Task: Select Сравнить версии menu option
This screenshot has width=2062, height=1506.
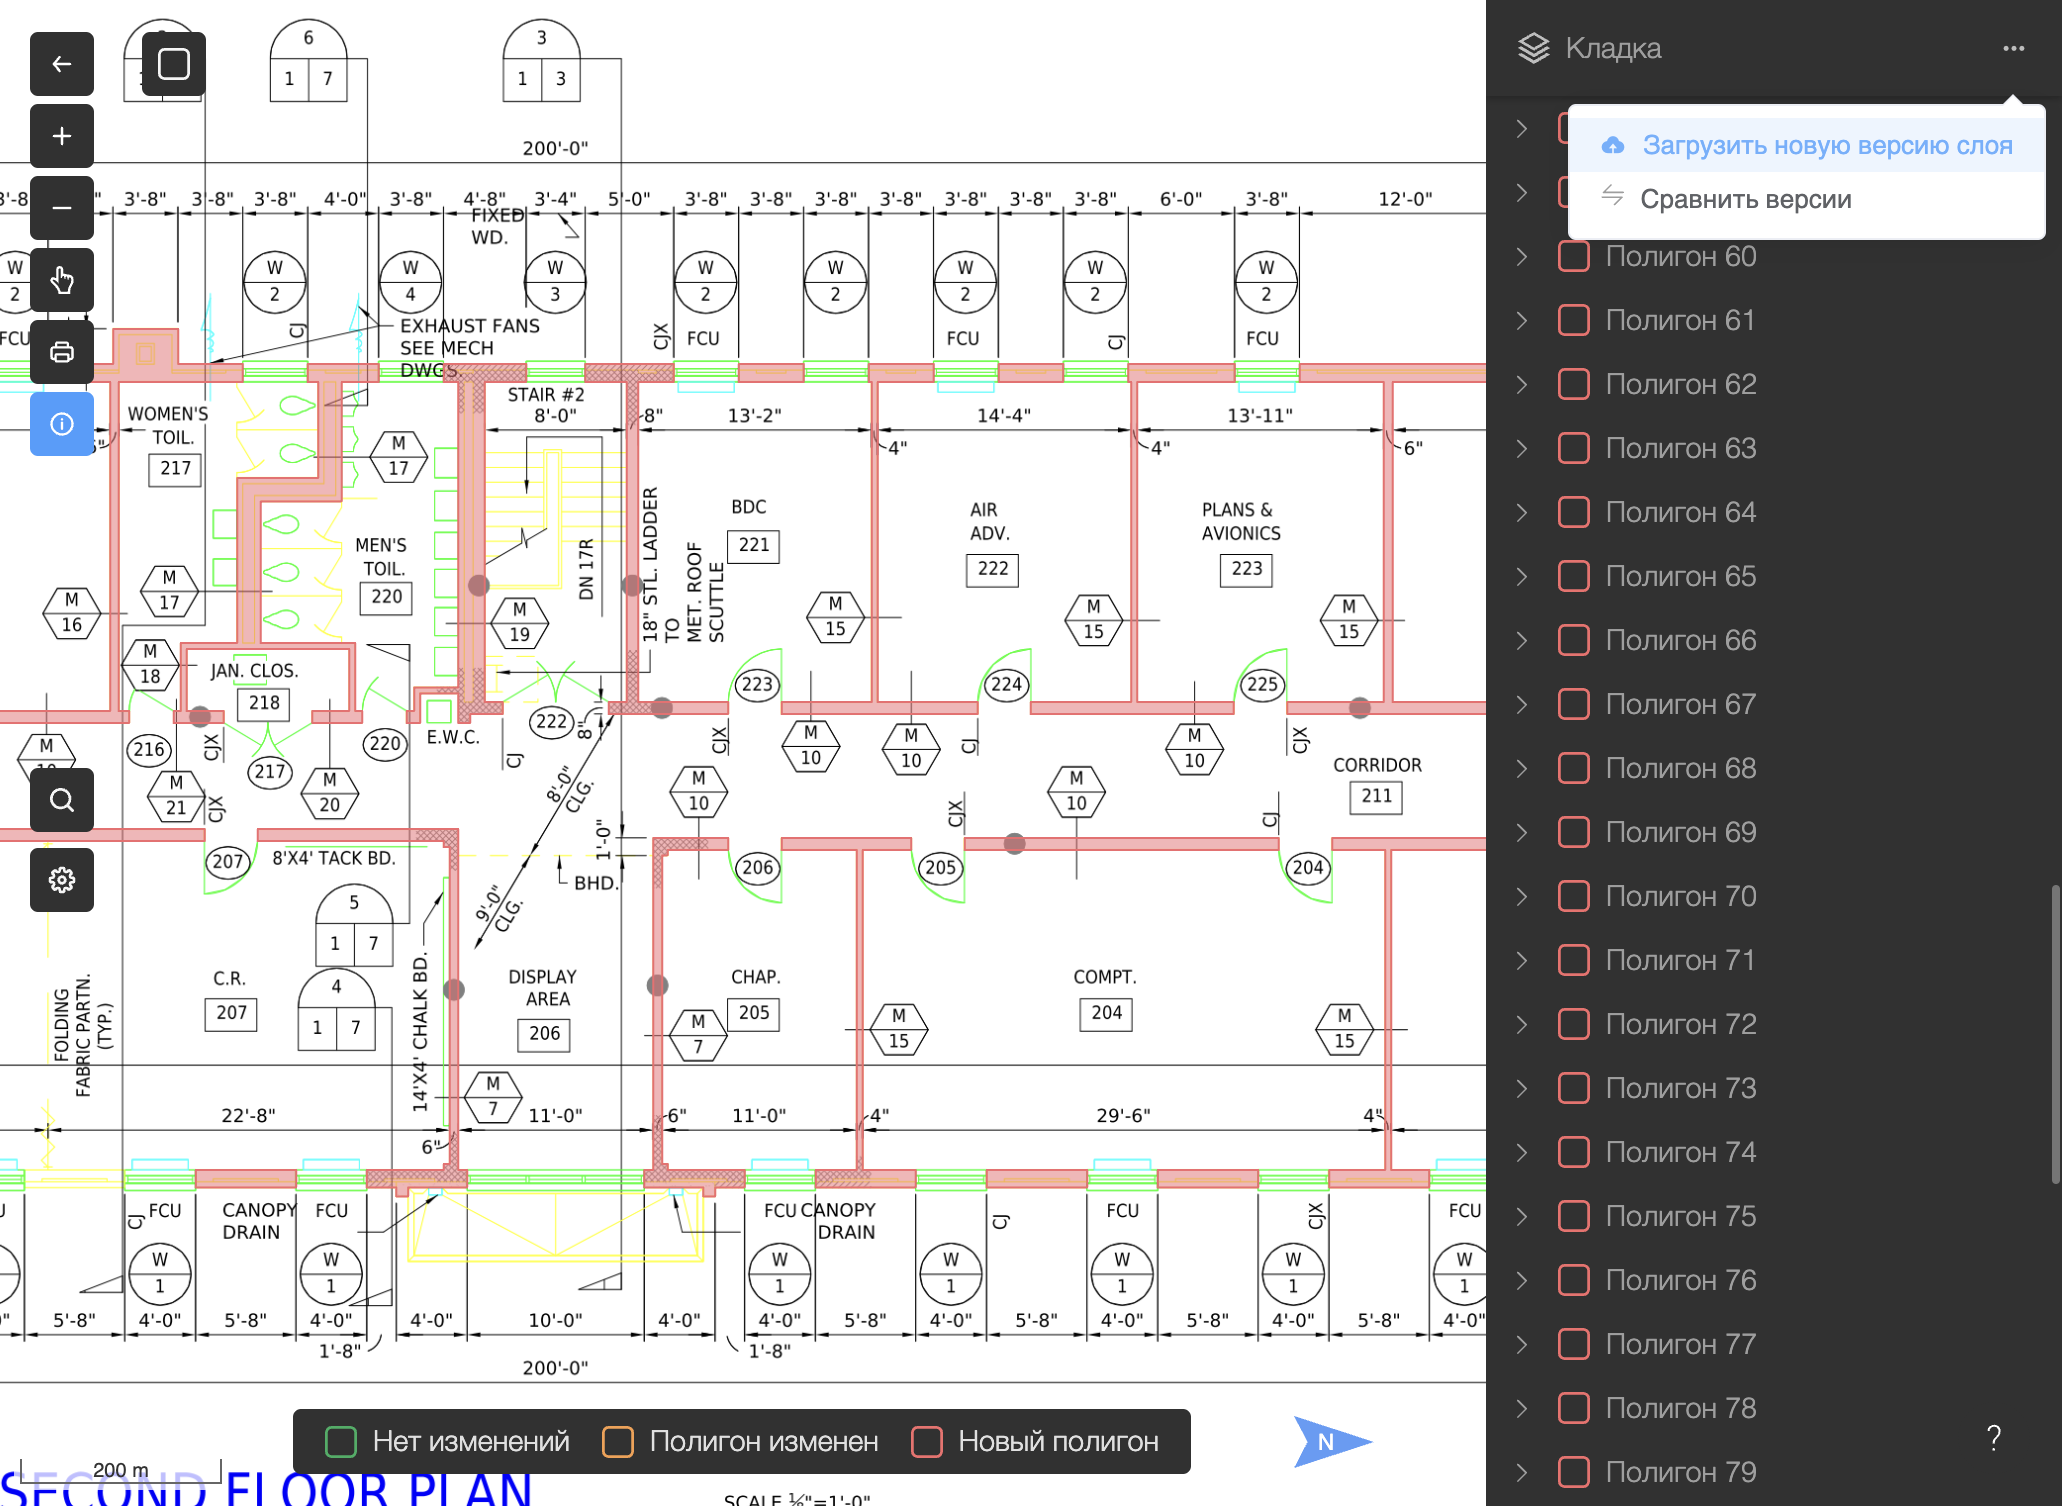Action: click(1747, 198)
